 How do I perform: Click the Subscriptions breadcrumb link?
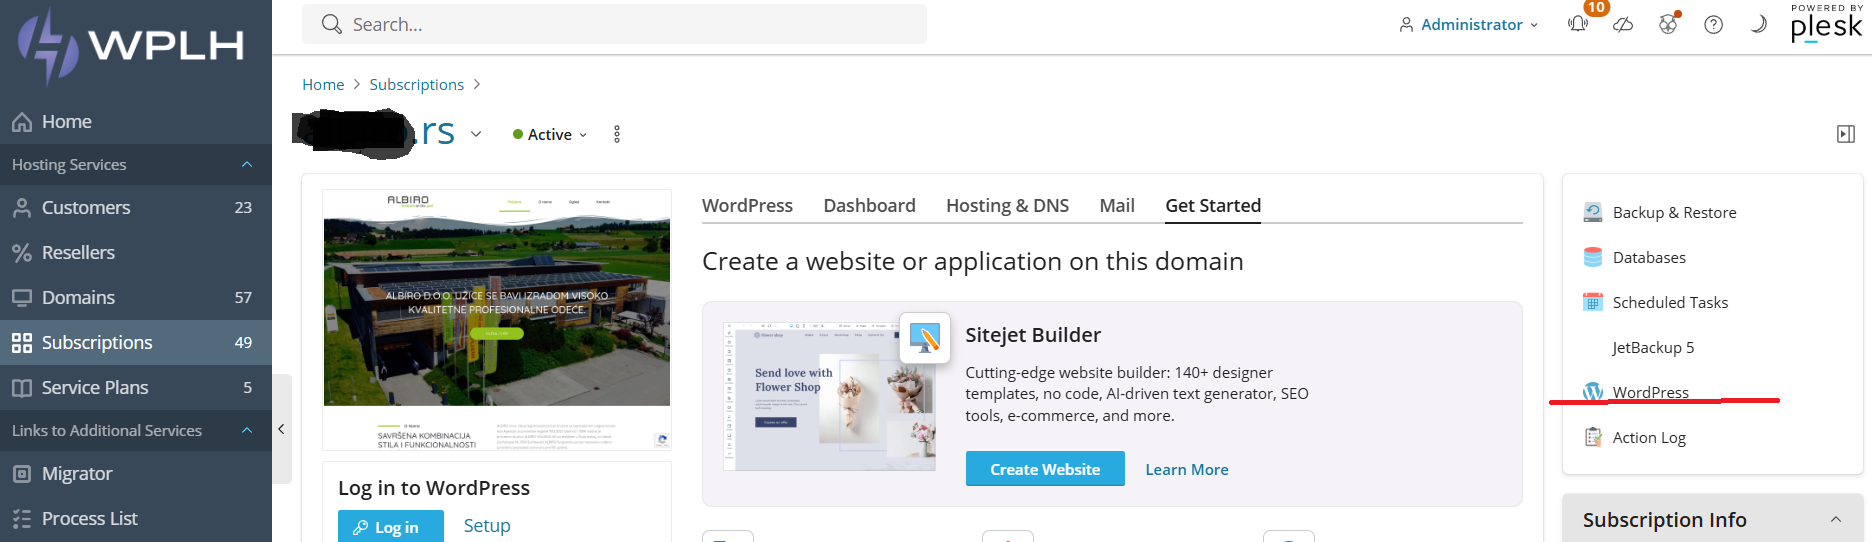[416, 85]
